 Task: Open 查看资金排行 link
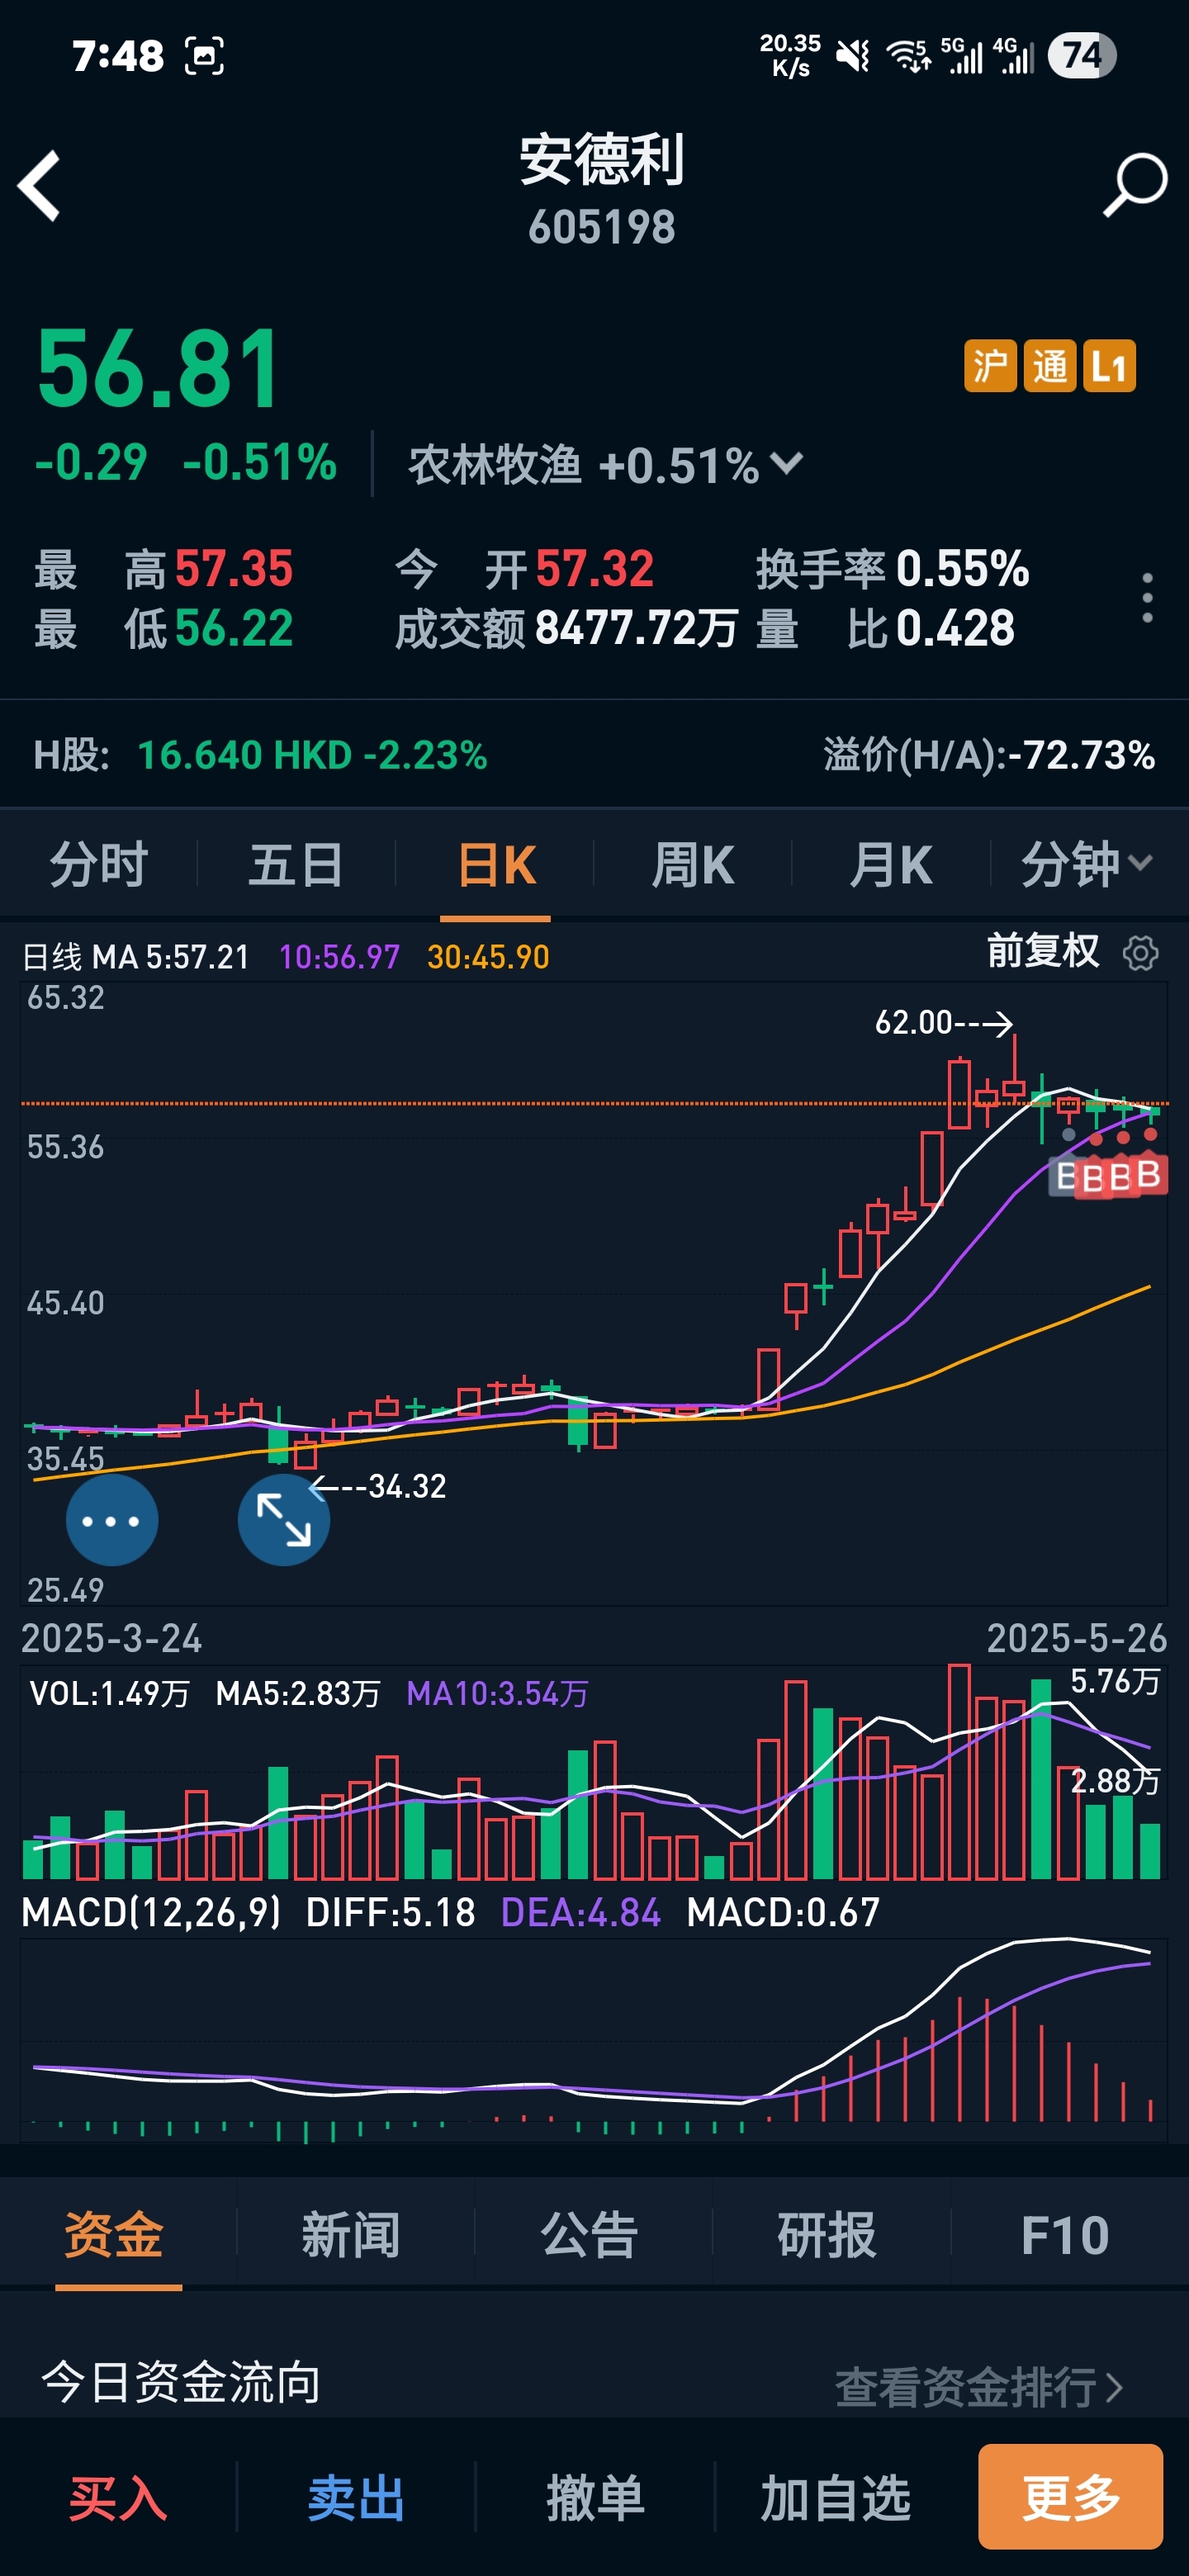978,2388
